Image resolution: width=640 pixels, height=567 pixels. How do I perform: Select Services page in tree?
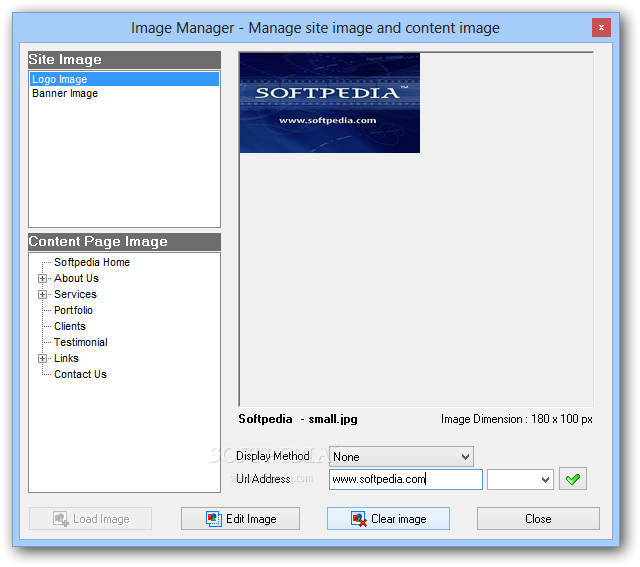(75, 294)
